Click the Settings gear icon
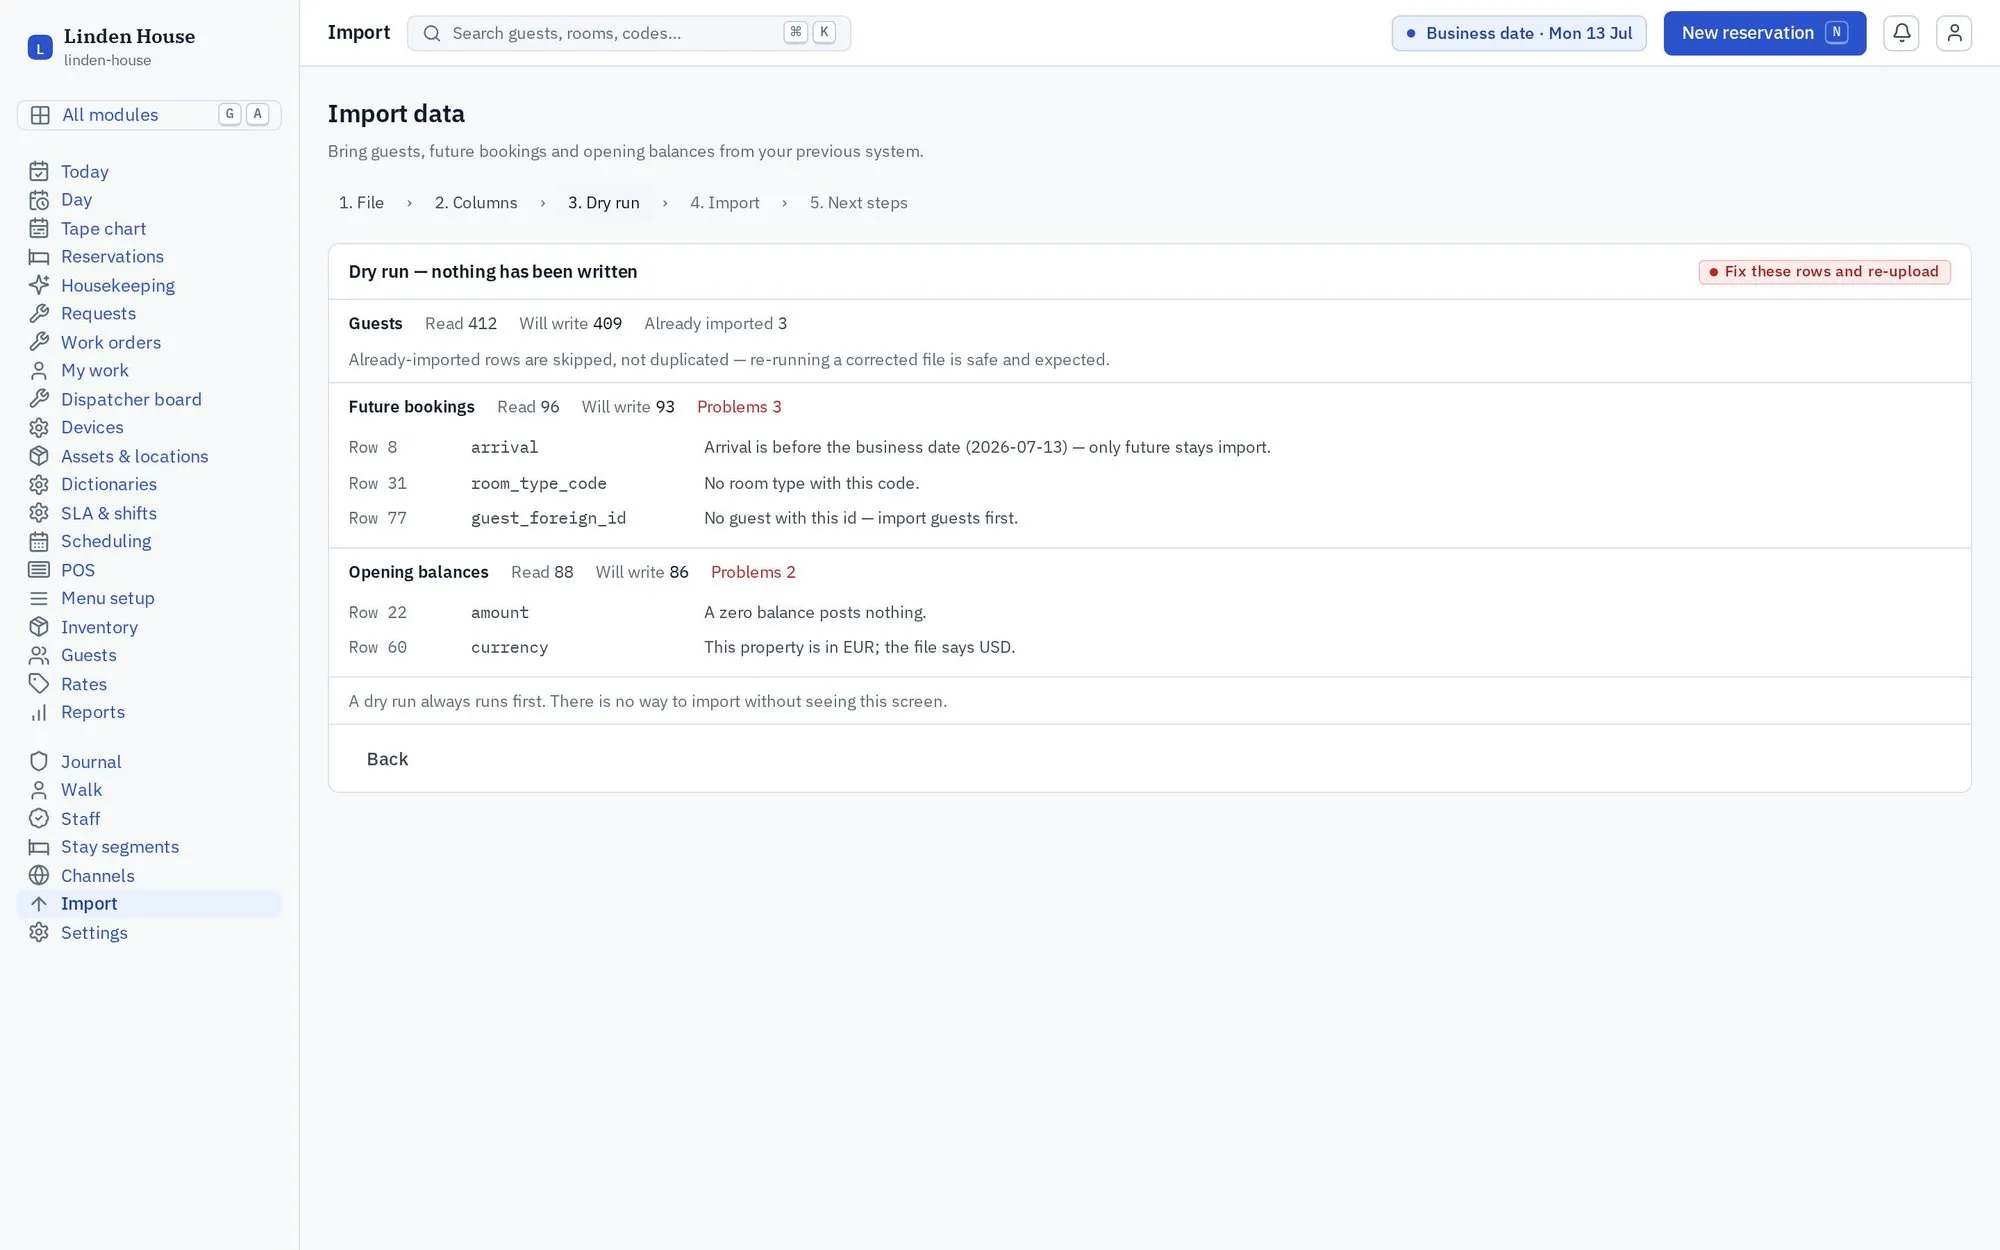This screenshot has height=1250, width=2000. point(39,933)
